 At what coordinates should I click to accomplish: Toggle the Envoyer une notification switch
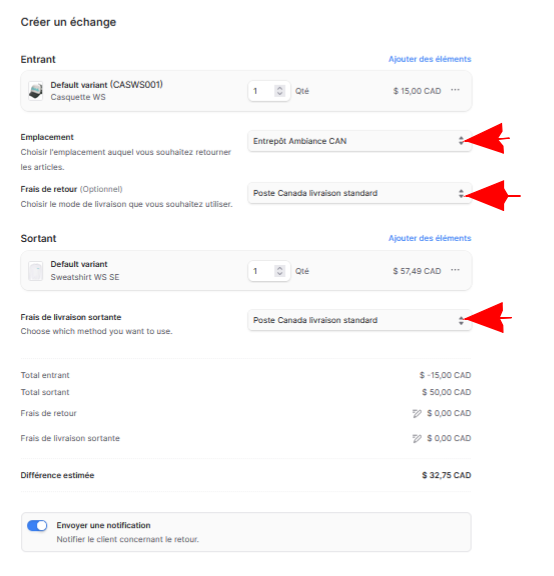(x=37, y=526)
